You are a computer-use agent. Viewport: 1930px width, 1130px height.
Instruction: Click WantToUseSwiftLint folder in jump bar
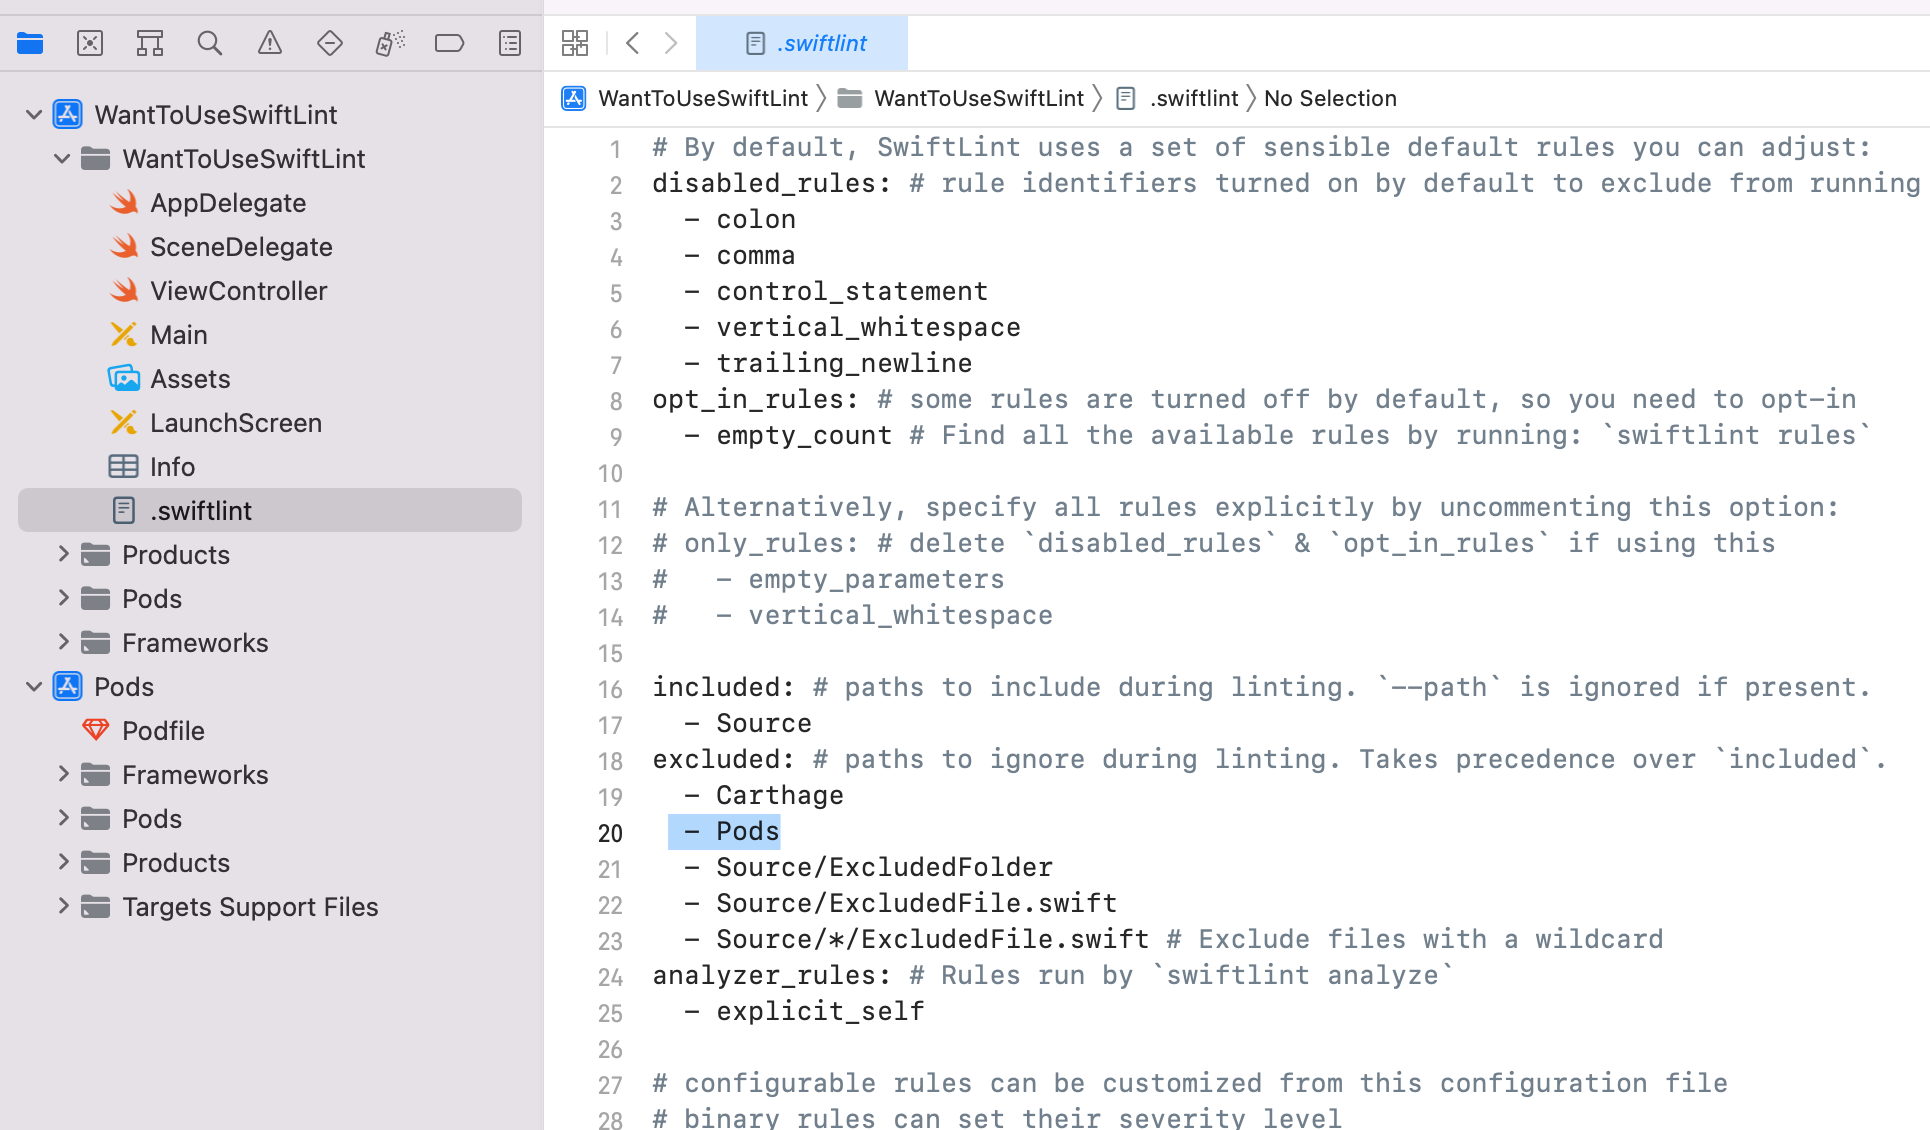(977, 98)
